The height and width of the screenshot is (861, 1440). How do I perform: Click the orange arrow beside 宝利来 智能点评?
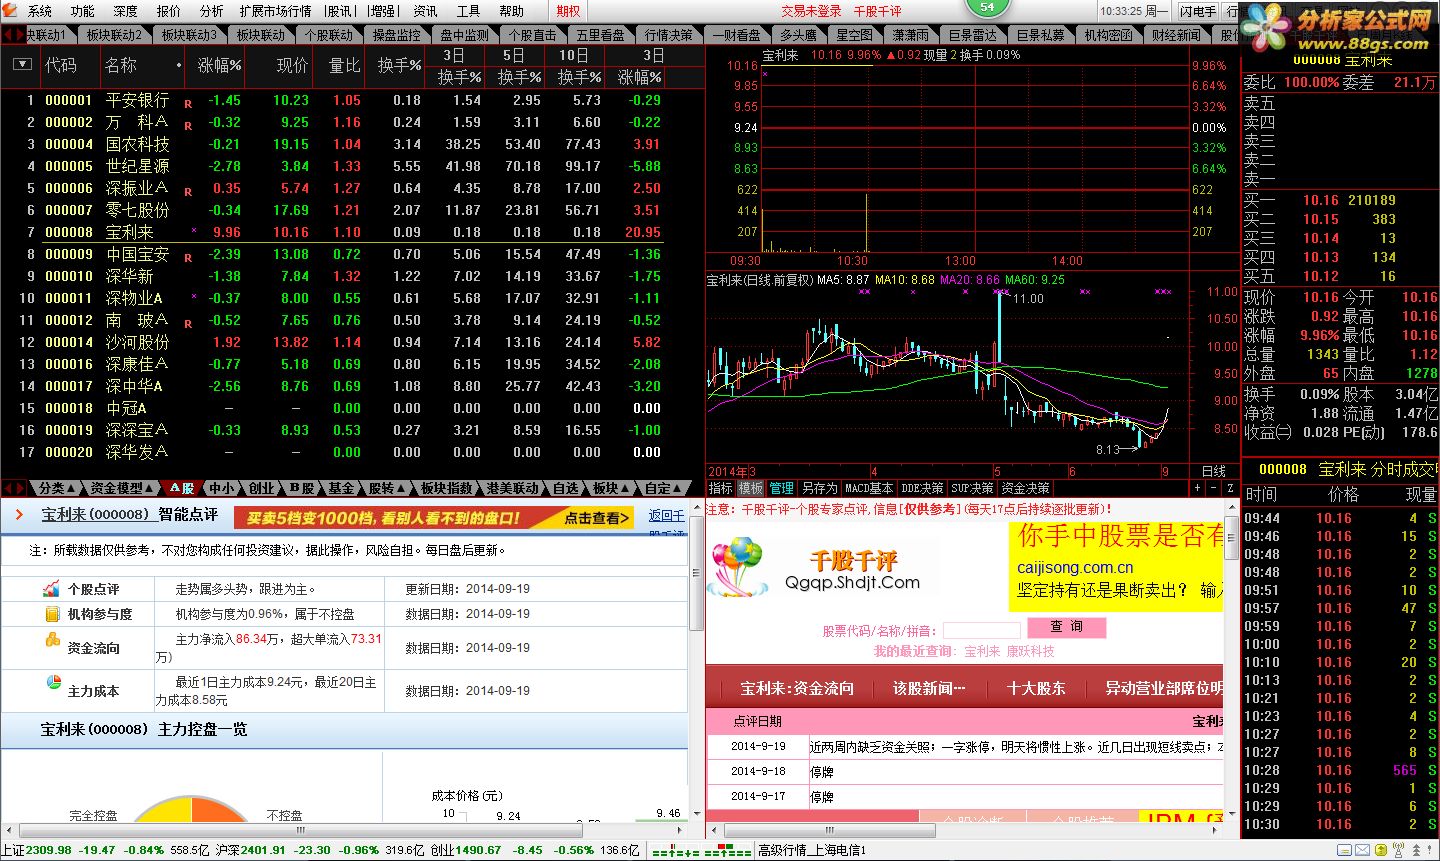tap(19, 515)
